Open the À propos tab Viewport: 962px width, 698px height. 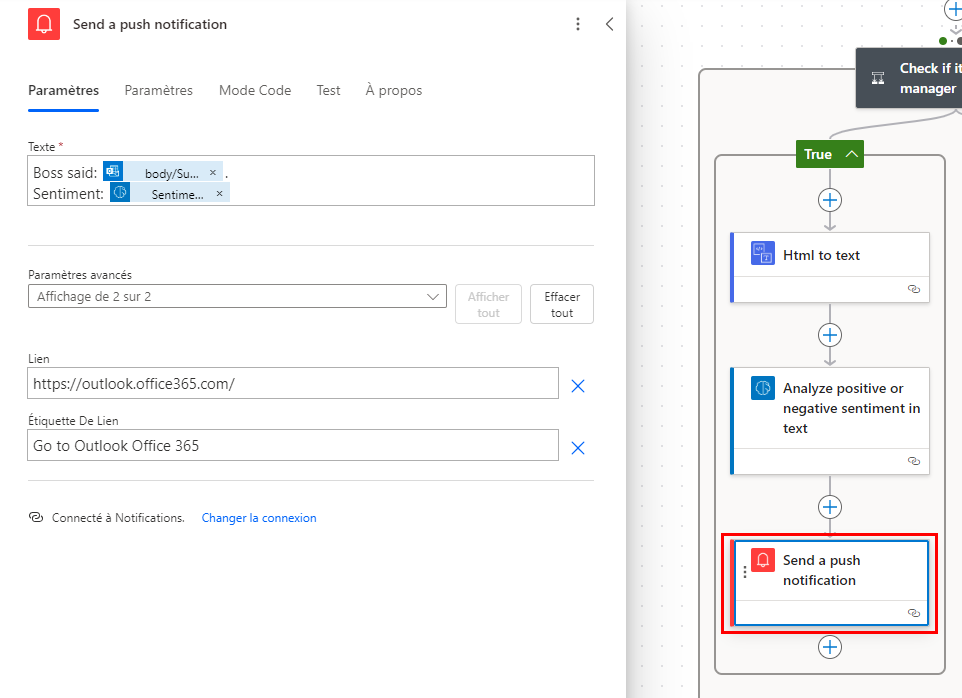coord(394,90)
